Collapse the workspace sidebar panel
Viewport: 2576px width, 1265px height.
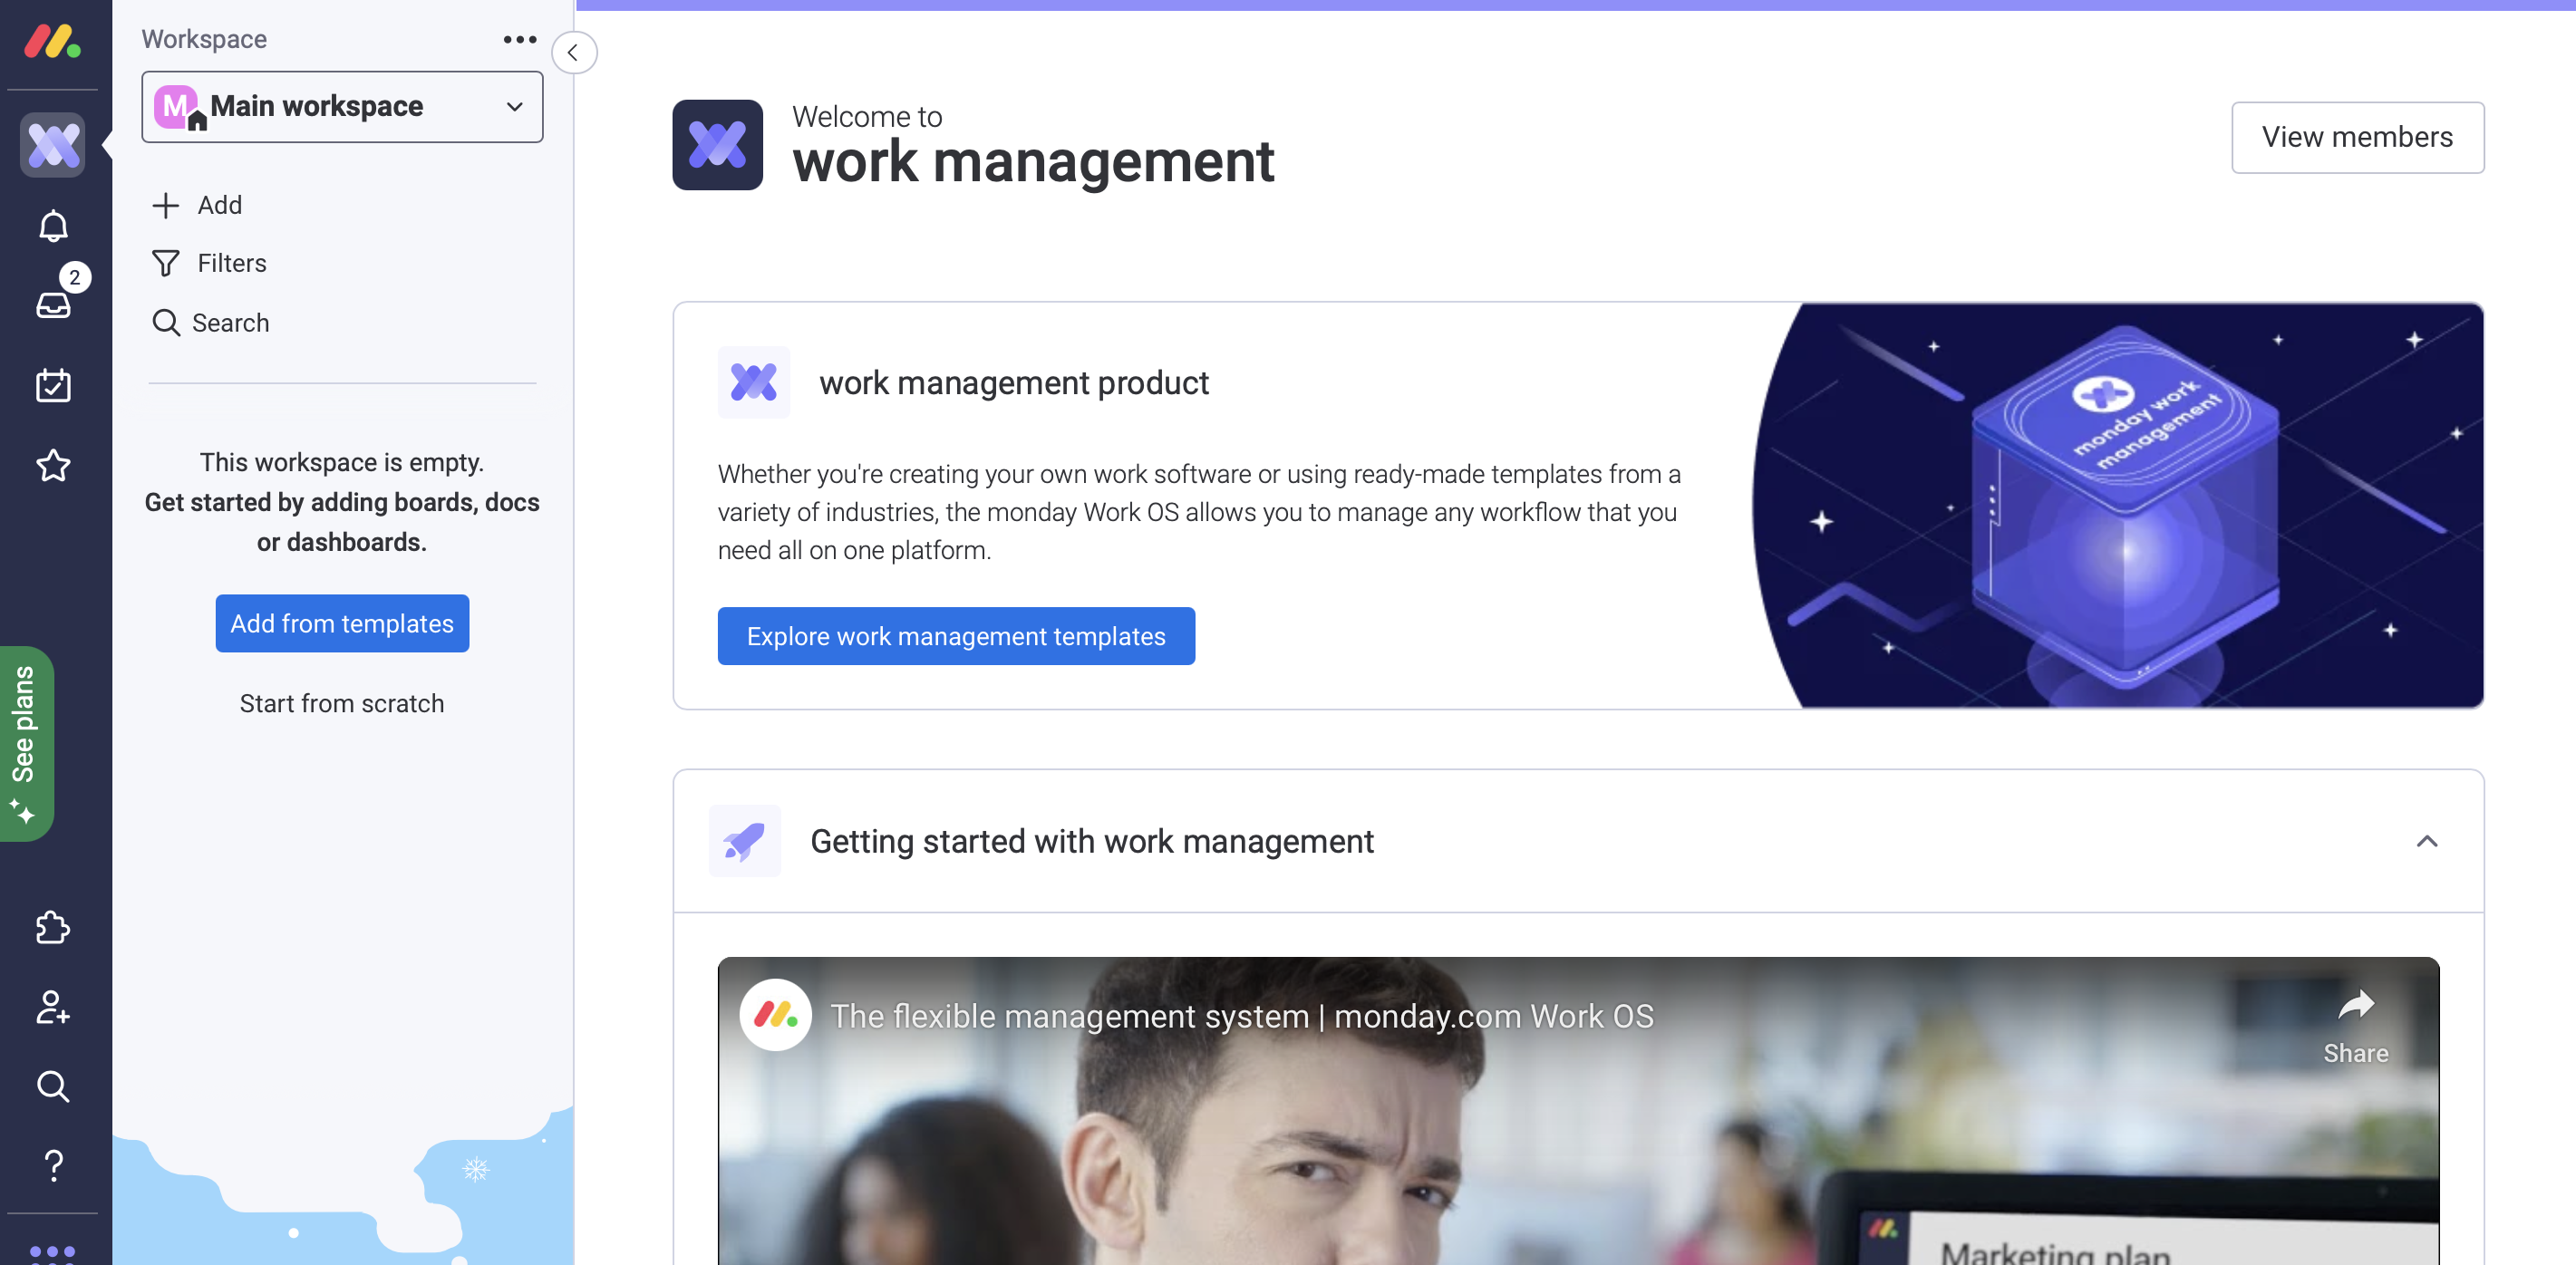pyautogui.click(x=573, y=53)
